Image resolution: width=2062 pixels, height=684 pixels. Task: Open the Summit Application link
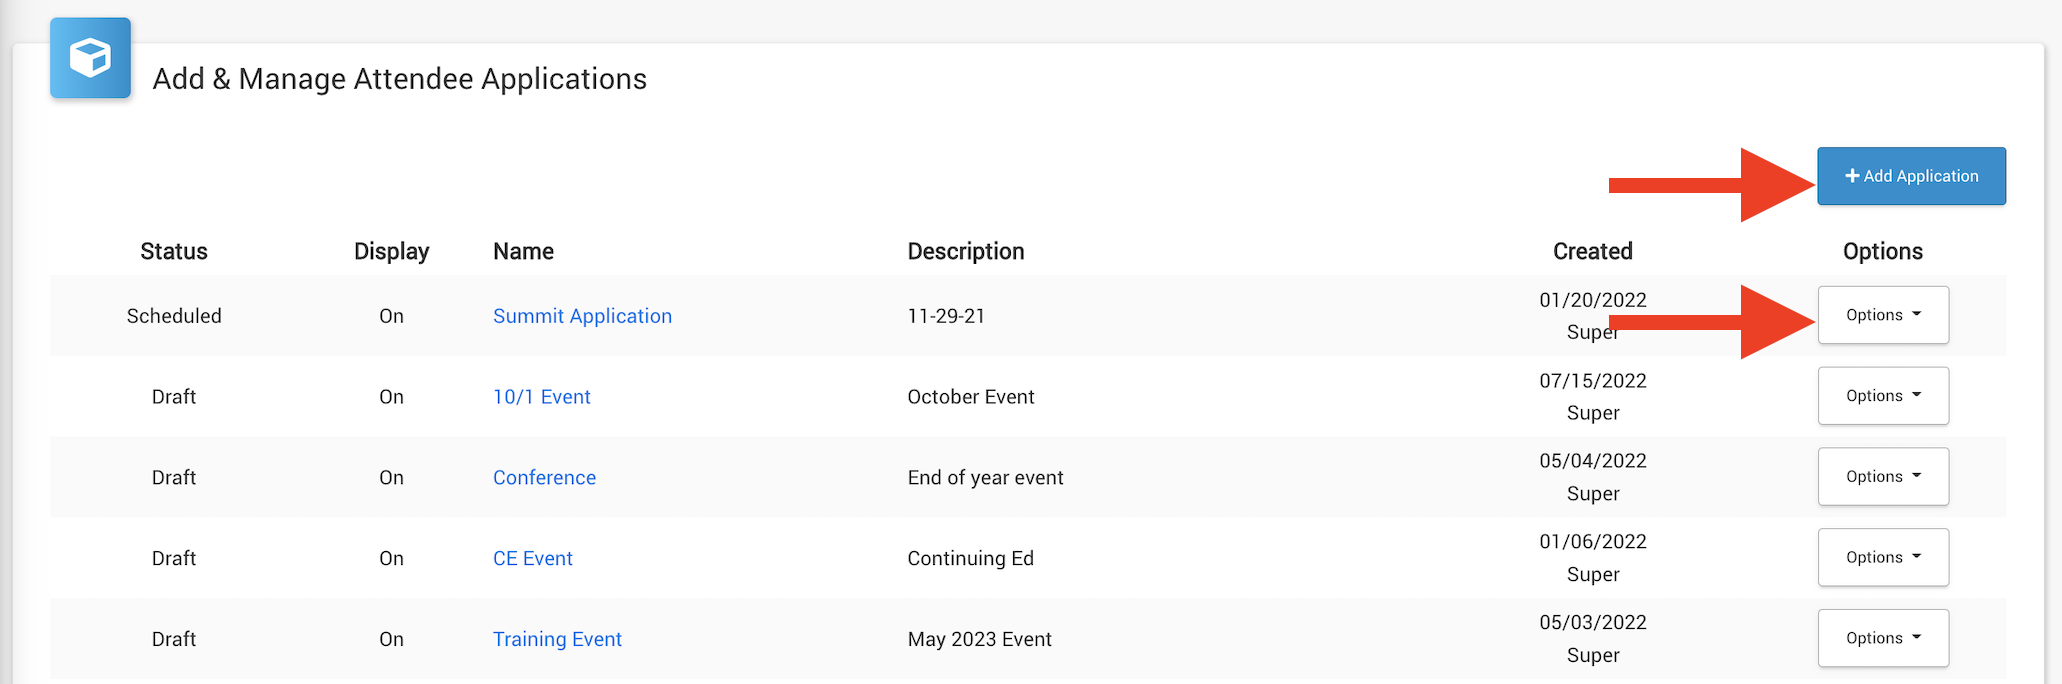582,316
